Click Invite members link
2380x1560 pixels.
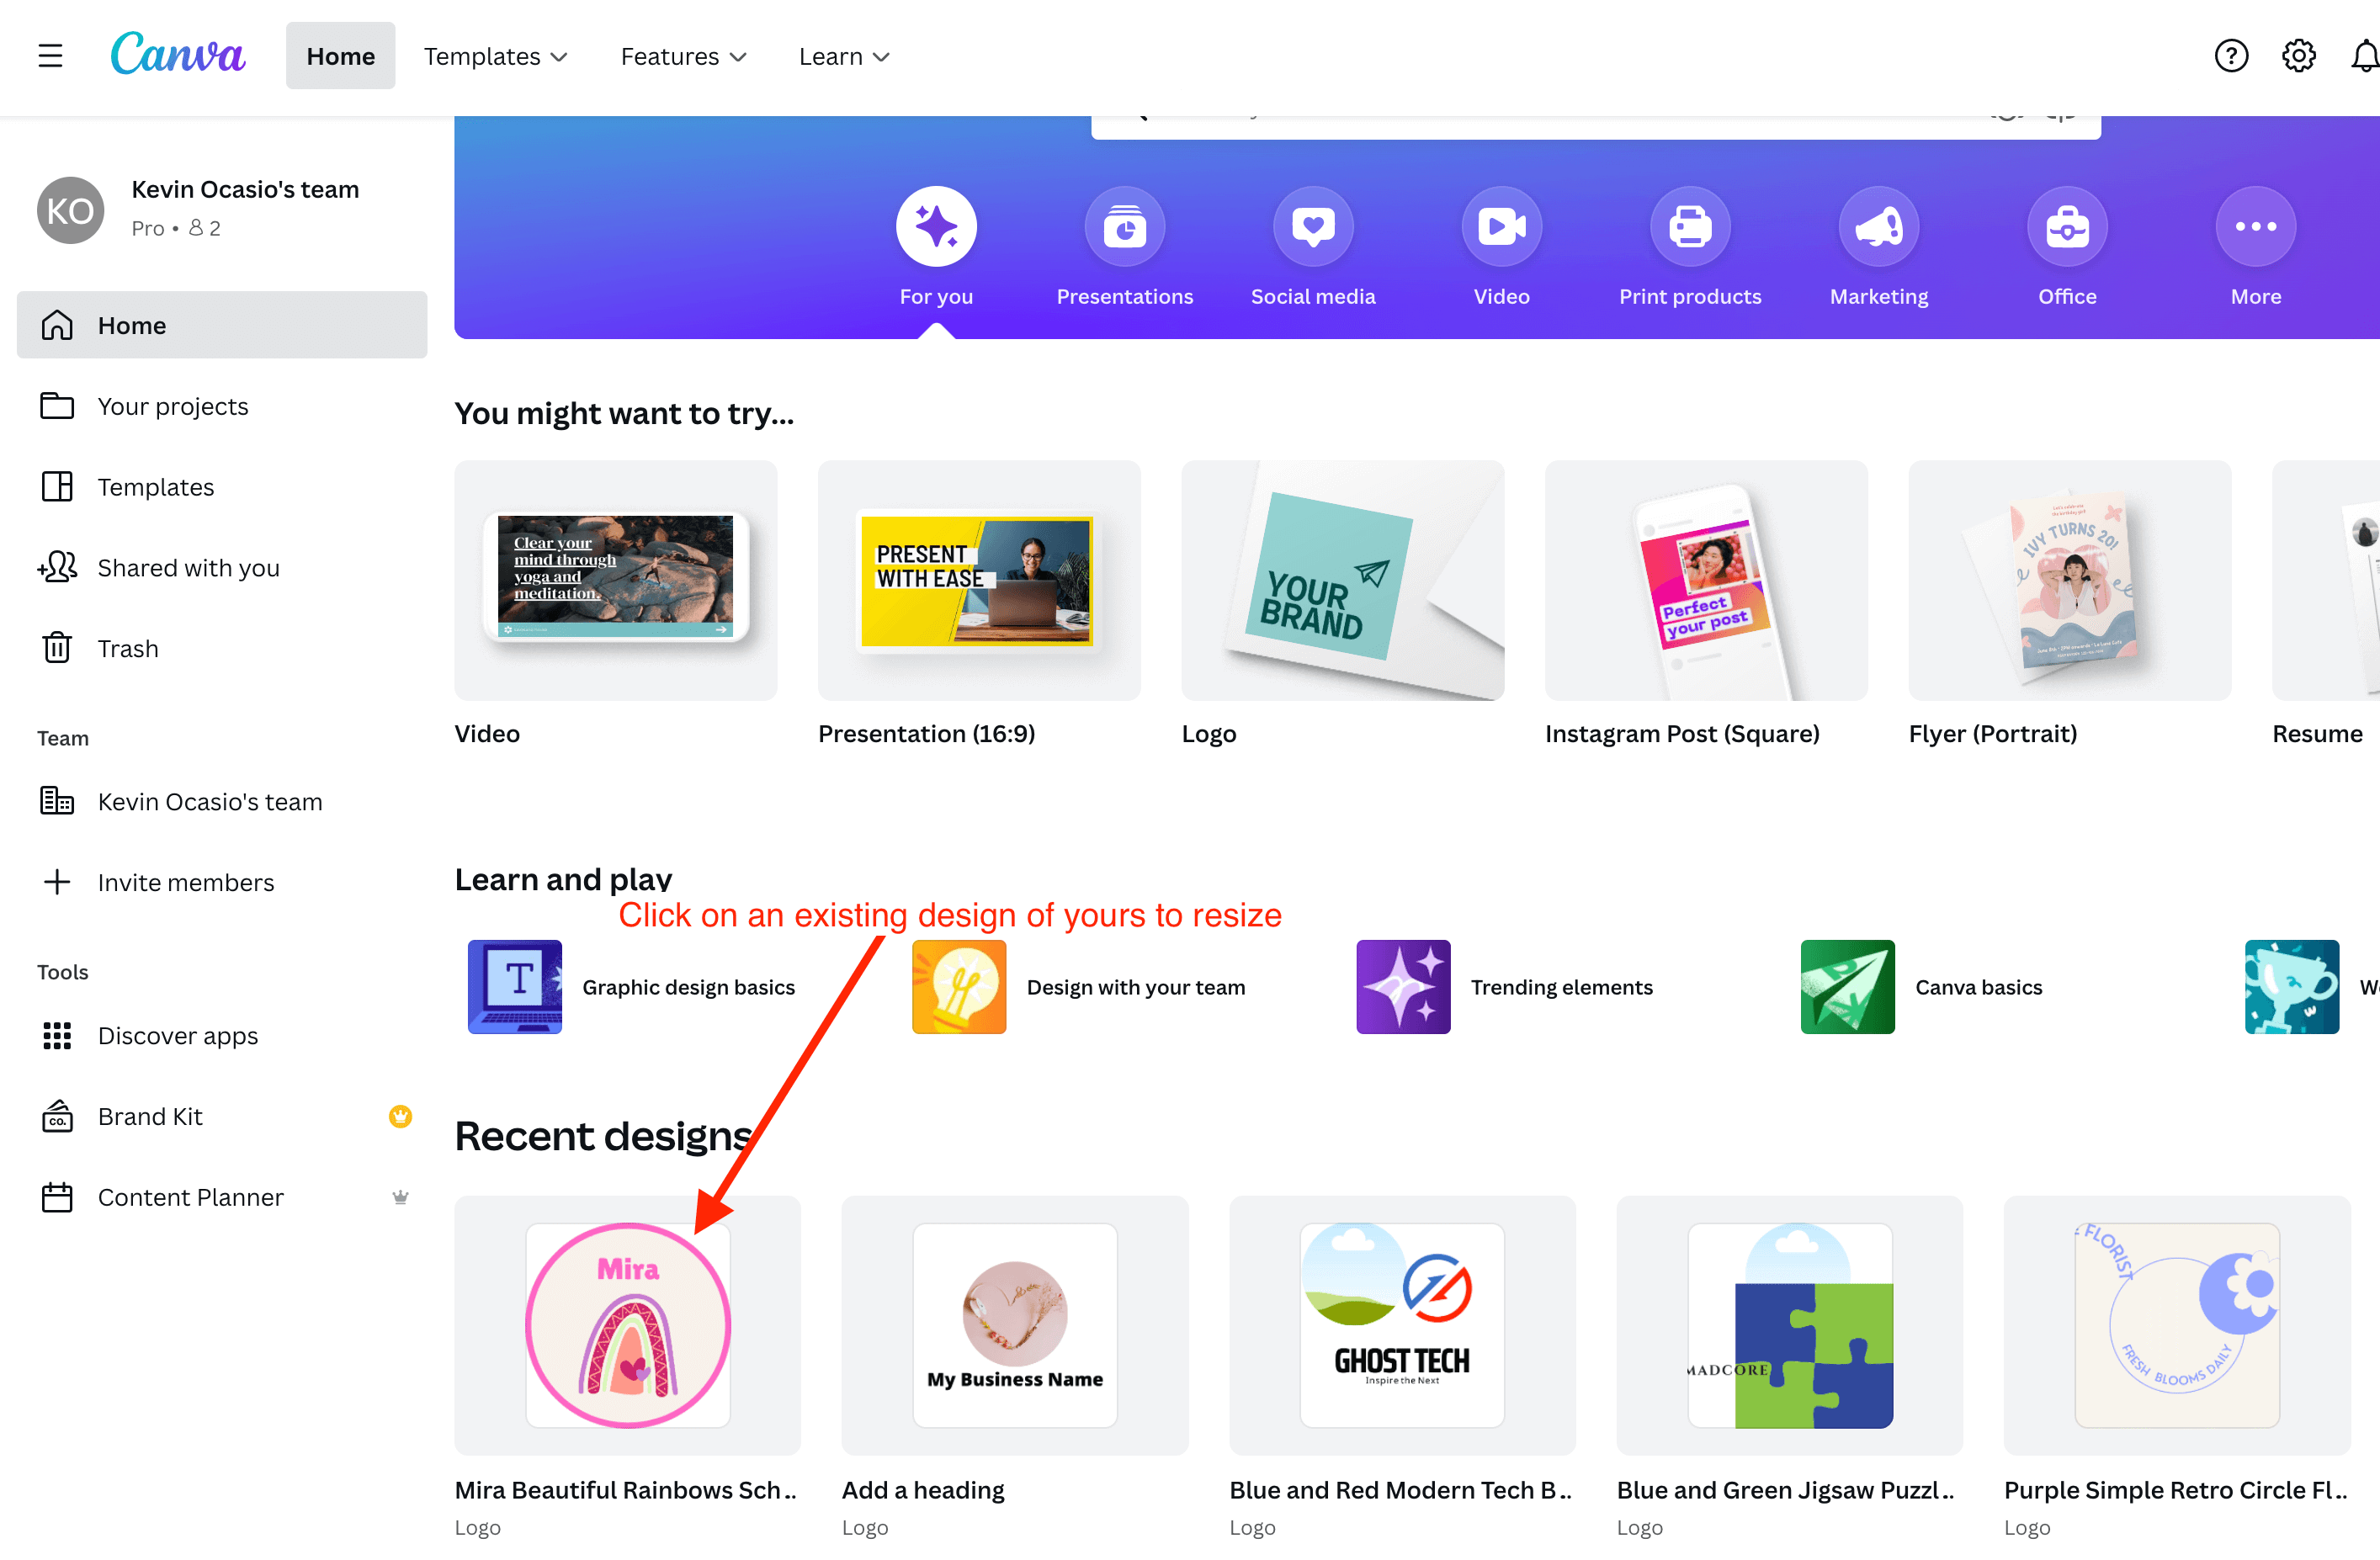(x=185, y=882)
